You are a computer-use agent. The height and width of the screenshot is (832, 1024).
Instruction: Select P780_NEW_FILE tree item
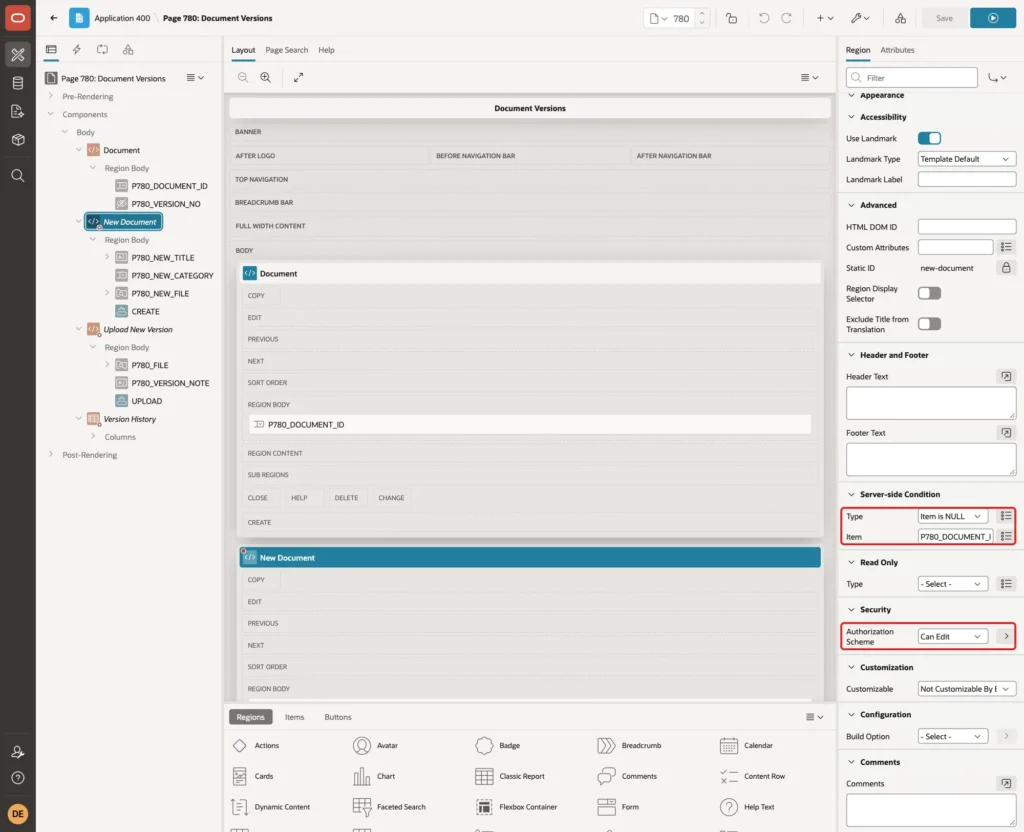click(160, 293)
